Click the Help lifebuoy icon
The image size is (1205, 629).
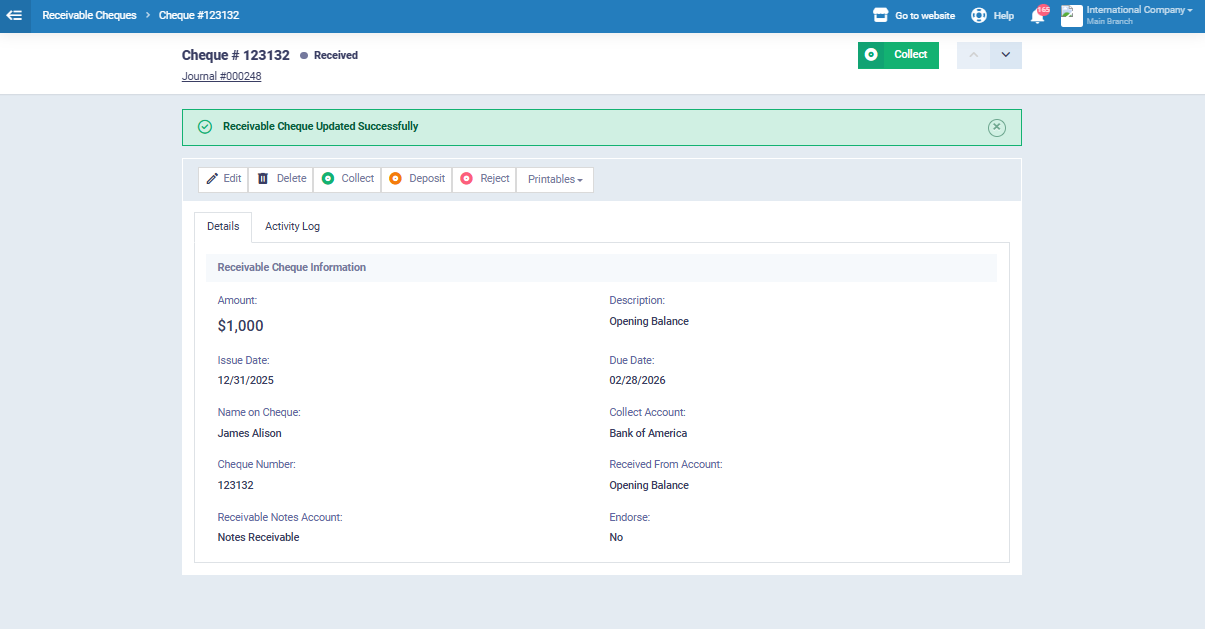click(x=979, y=16)
